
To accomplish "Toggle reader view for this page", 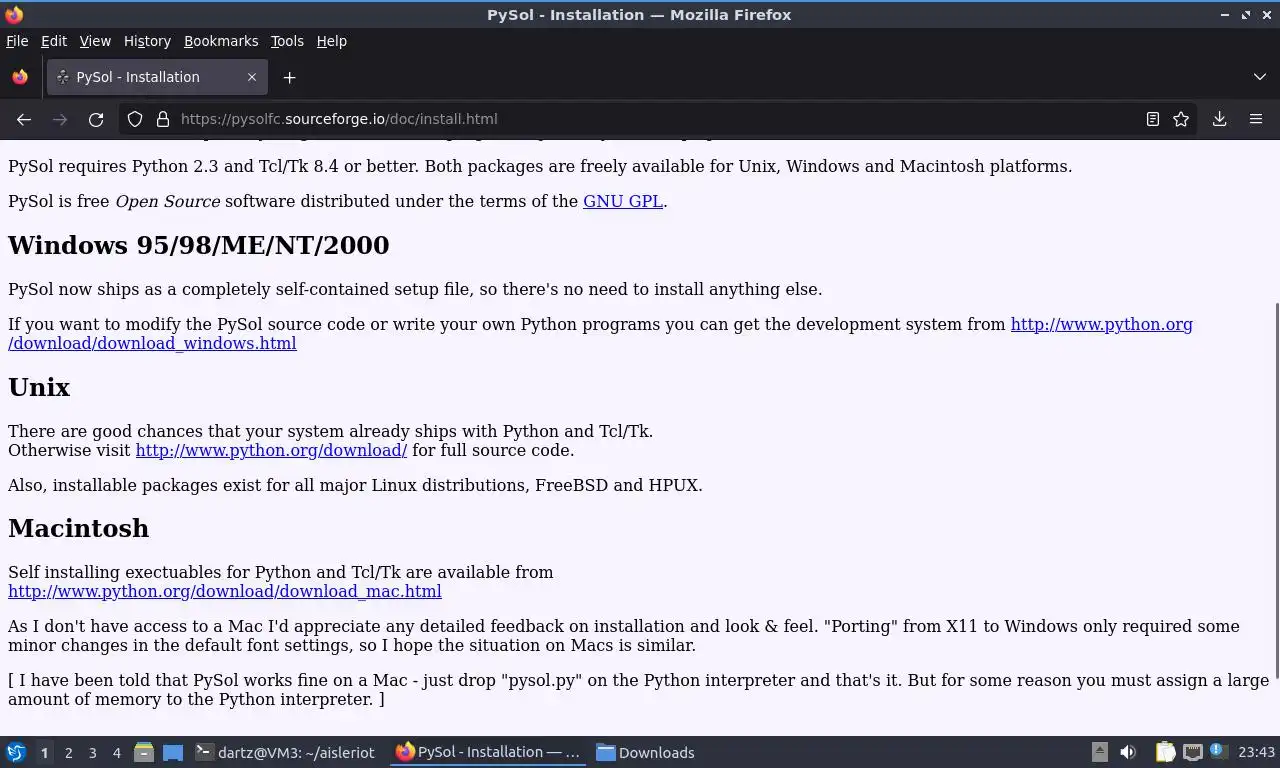I will (1152, 119).
